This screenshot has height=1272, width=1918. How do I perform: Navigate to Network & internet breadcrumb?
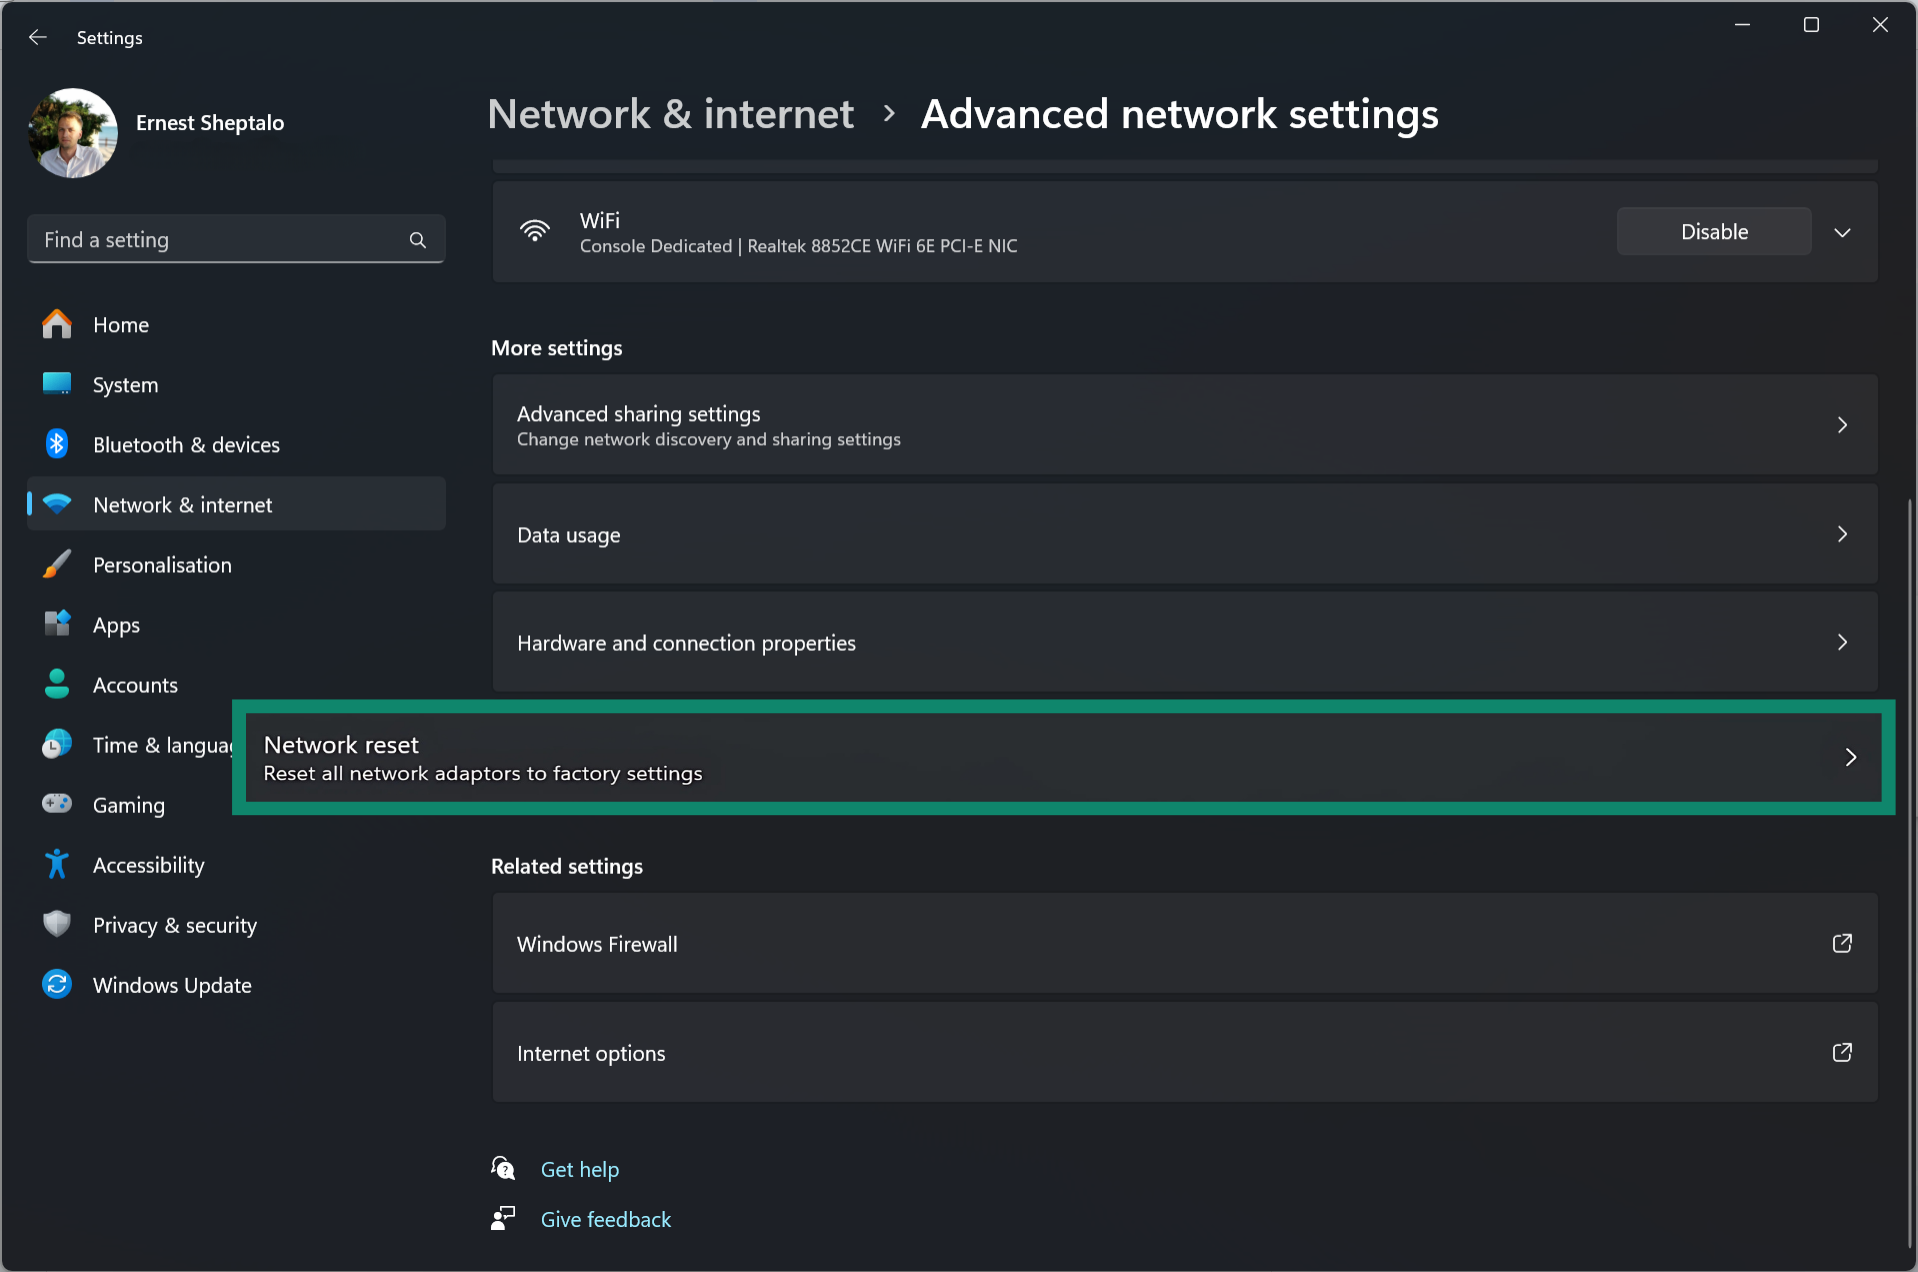pyautogui.click(x=670, y=114)
